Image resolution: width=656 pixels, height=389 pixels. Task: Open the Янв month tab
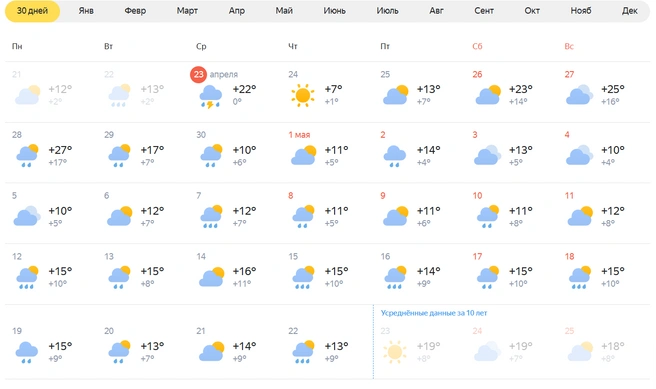[86, 11]
